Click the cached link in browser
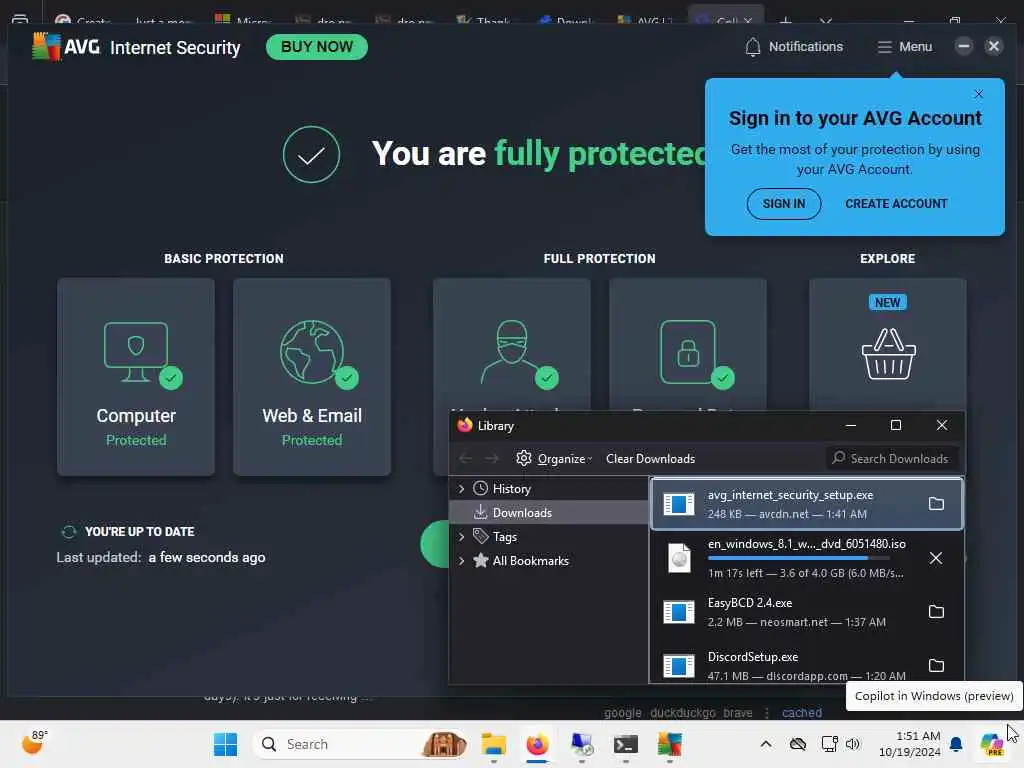 coord(801,712)
